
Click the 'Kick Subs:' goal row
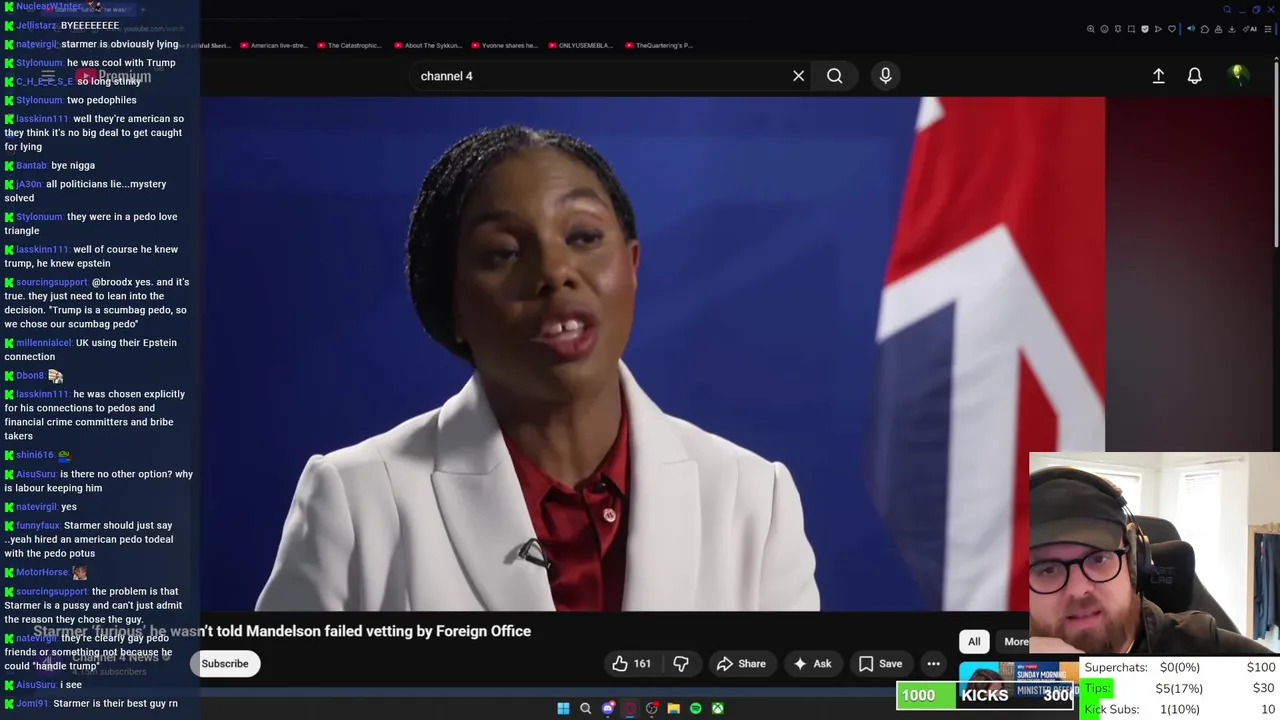(1180, 709)
